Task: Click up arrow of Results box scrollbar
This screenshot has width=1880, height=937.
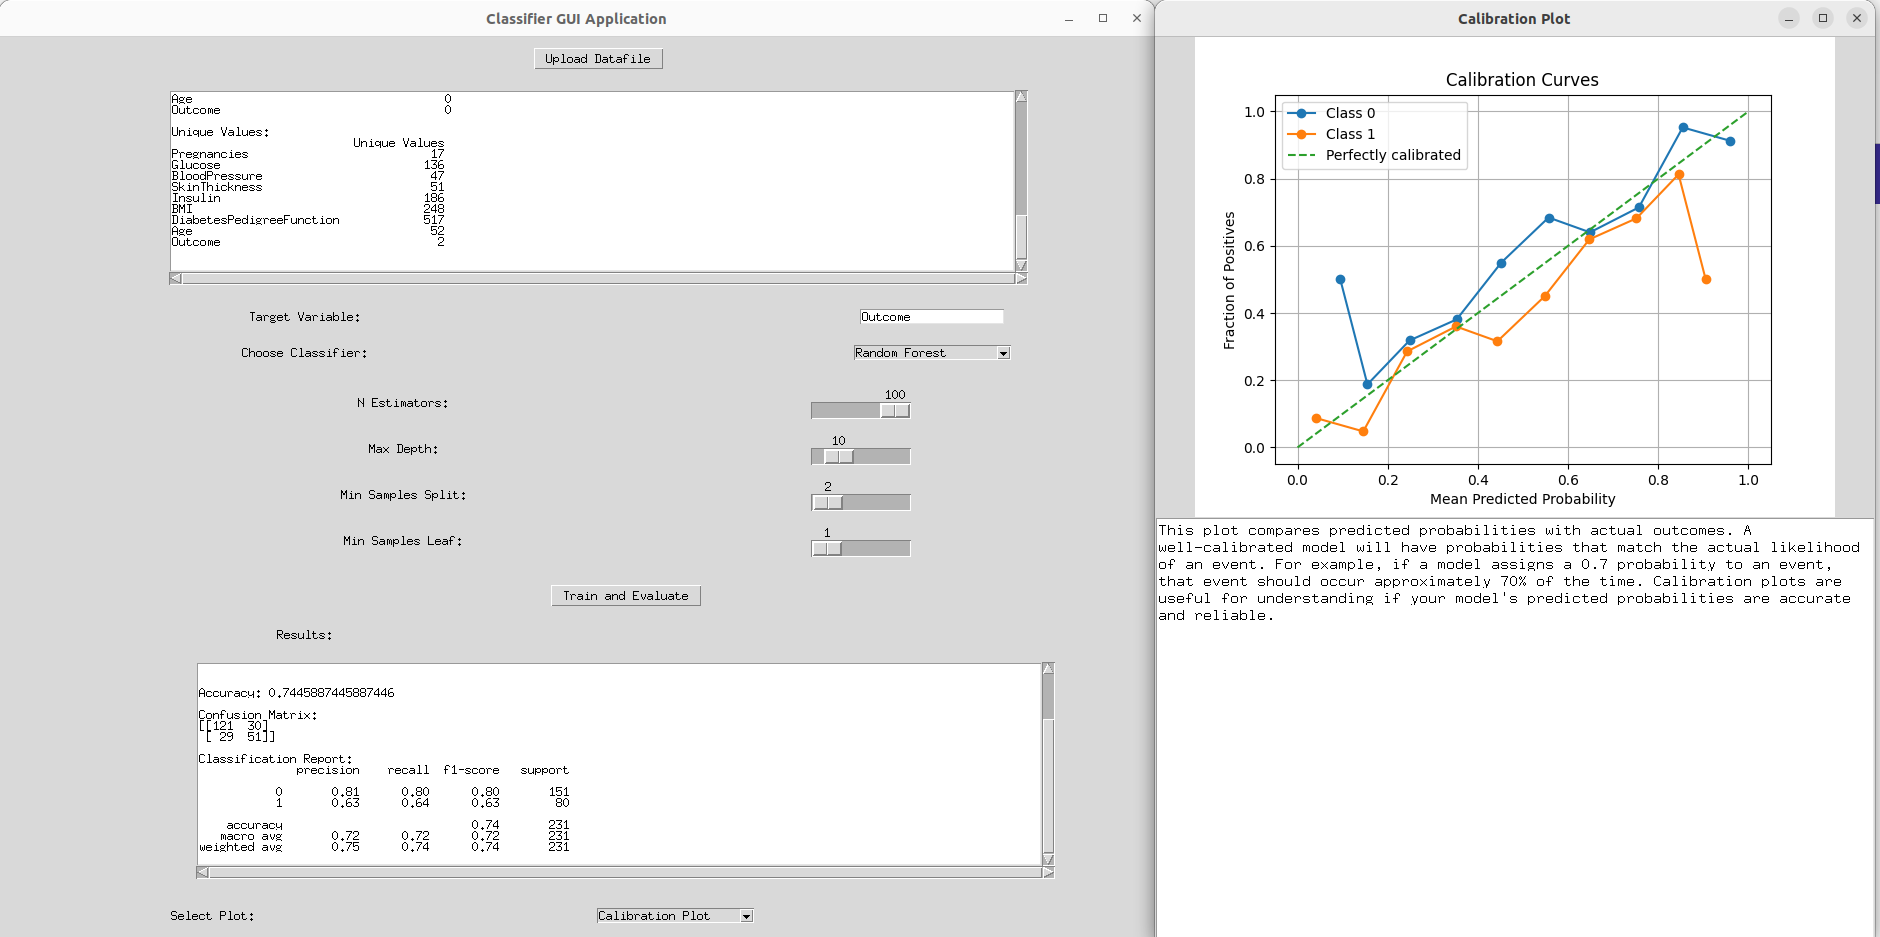Action: [1048, 669]
